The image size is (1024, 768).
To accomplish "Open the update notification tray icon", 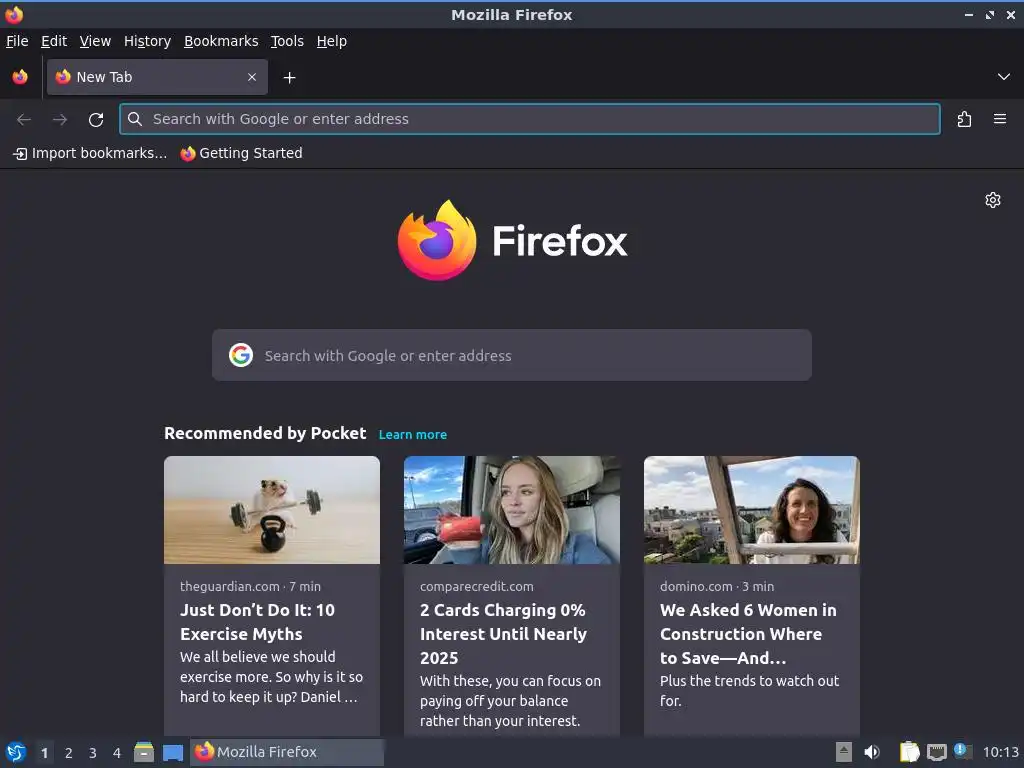I will coord(962,751).
